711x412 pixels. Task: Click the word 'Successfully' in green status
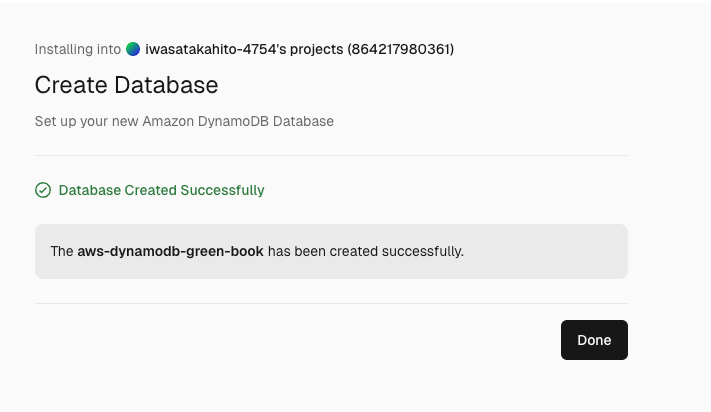(224, 190)
